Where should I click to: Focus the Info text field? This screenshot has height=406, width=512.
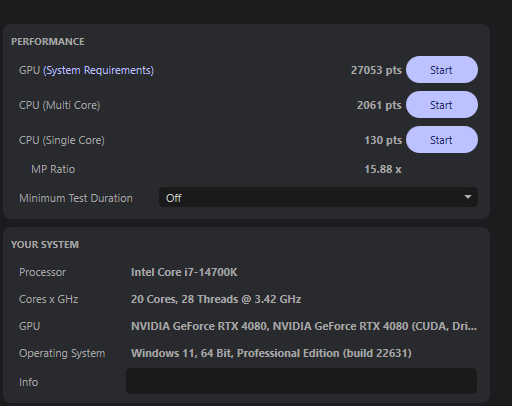pyautogui.click(x=301, y=381)
